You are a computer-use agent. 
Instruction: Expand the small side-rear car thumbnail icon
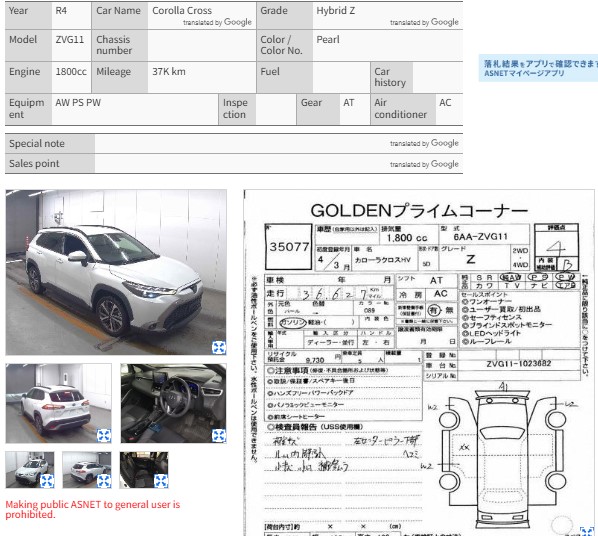click(x=104, y=481)
